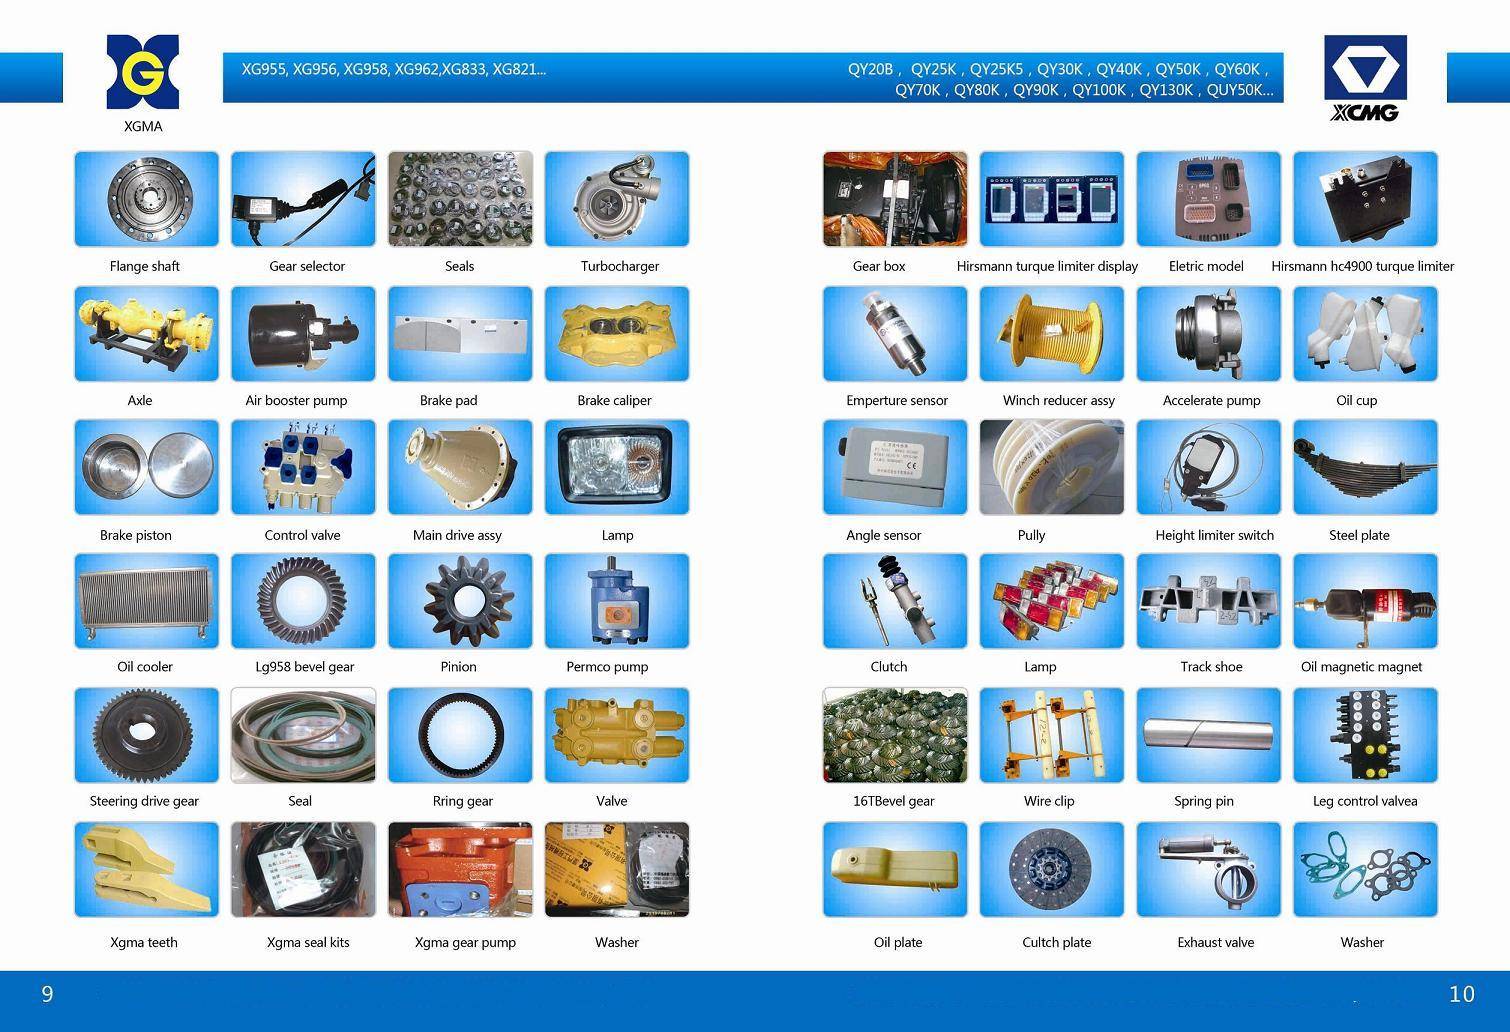The image size is (1510, 1032).
Task: Select the Steel plate leaf spring photo
Action: 1365,467
